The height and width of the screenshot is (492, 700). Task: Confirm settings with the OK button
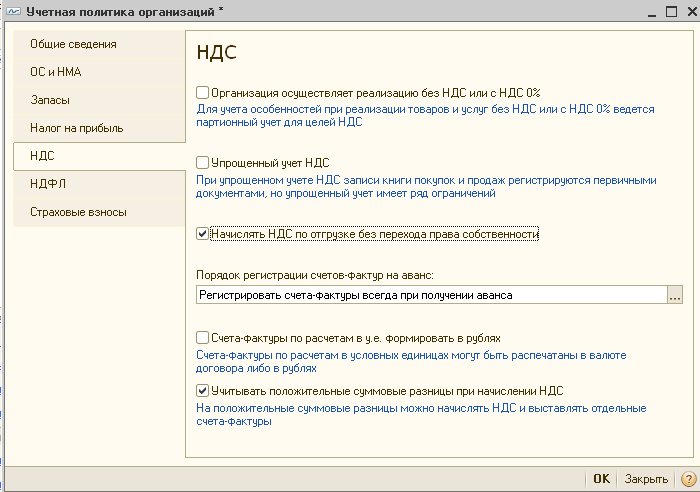(x=601, y=479)
